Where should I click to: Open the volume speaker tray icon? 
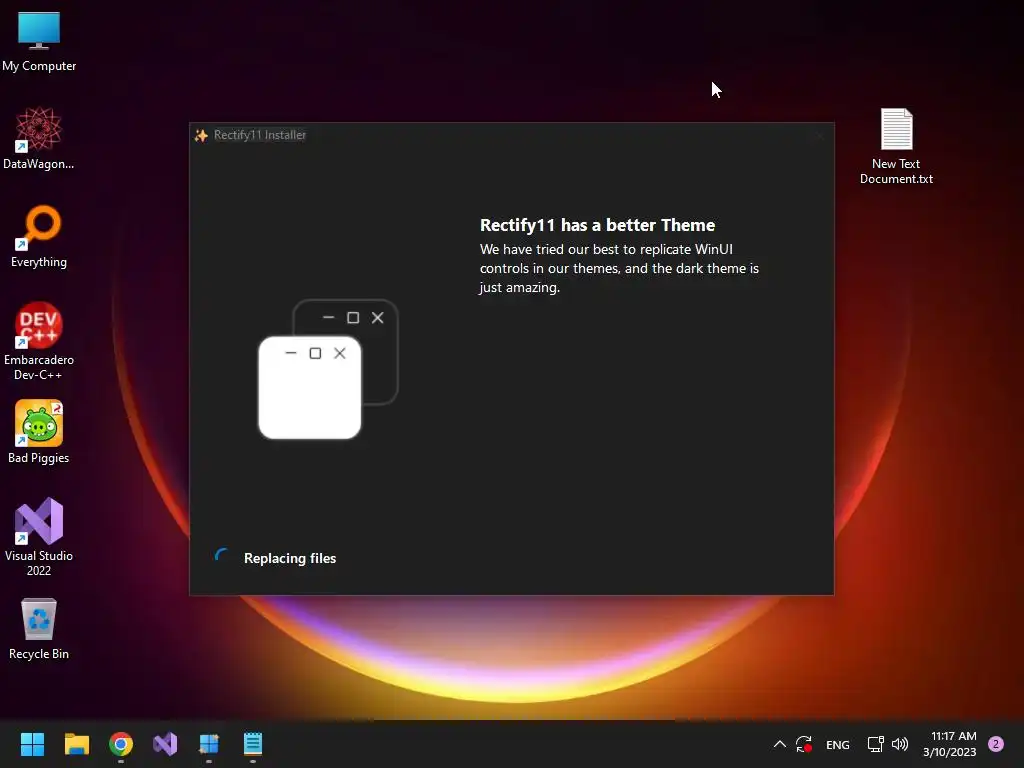click(x=900, y=744)
